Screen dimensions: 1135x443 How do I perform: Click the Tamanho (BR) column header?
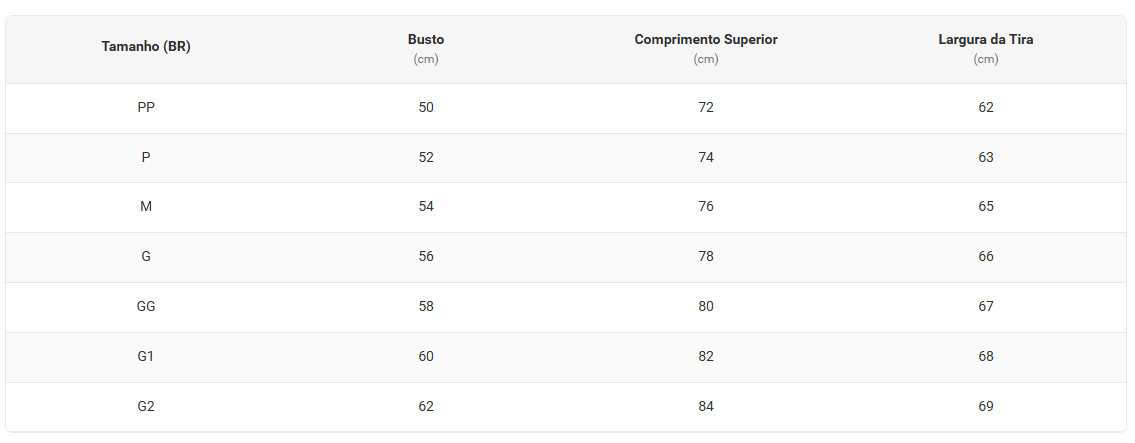point(146,47)
